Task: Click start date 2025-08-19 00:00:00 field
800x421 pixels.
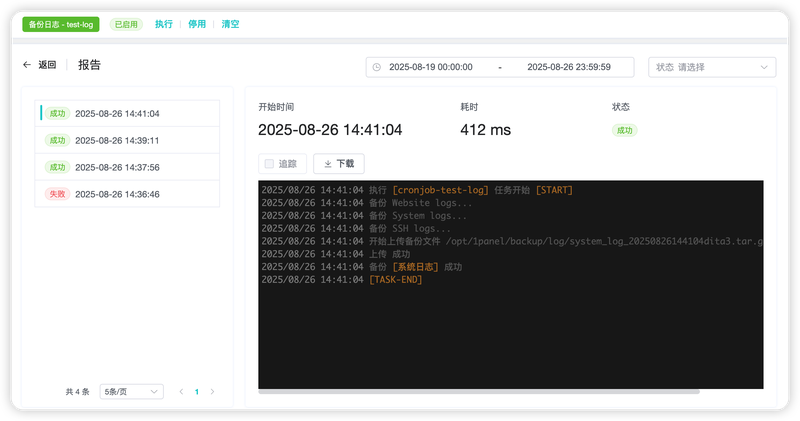Action: [431, 67]
